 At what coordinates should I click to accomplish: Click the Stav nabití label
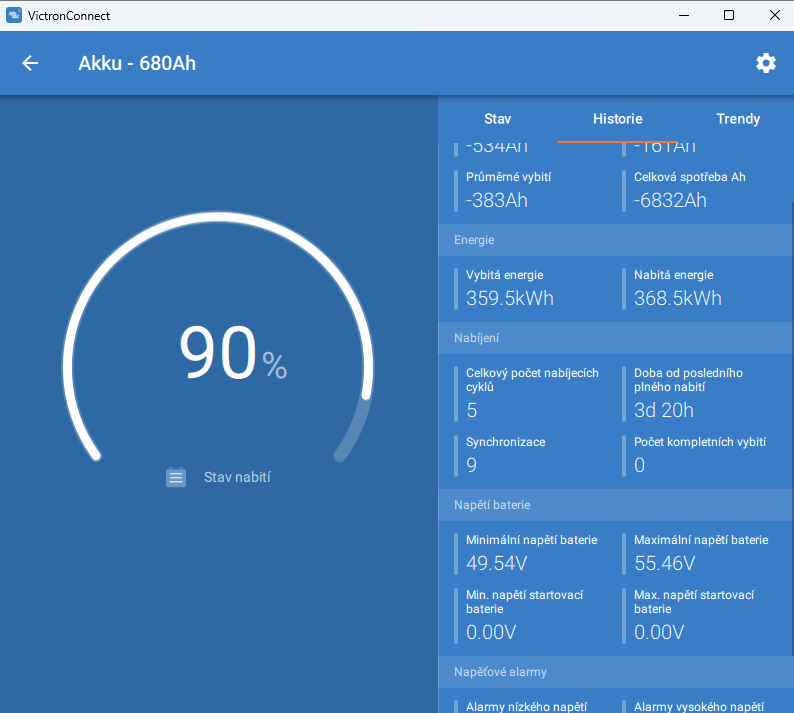click(x=237, y=477)
